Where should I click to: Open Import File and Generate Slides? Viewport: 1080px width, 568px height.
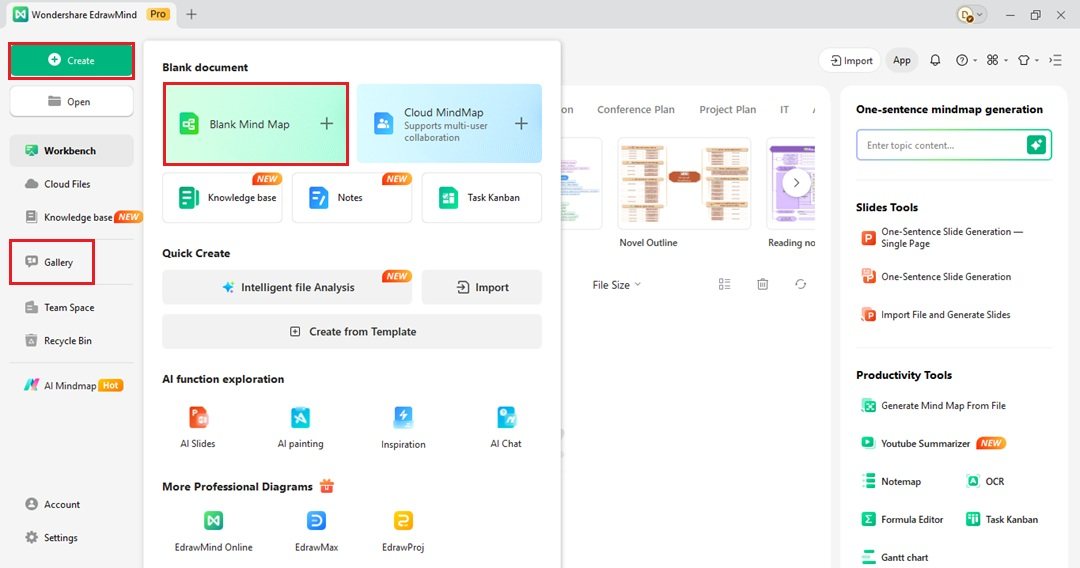click(935, 315)
